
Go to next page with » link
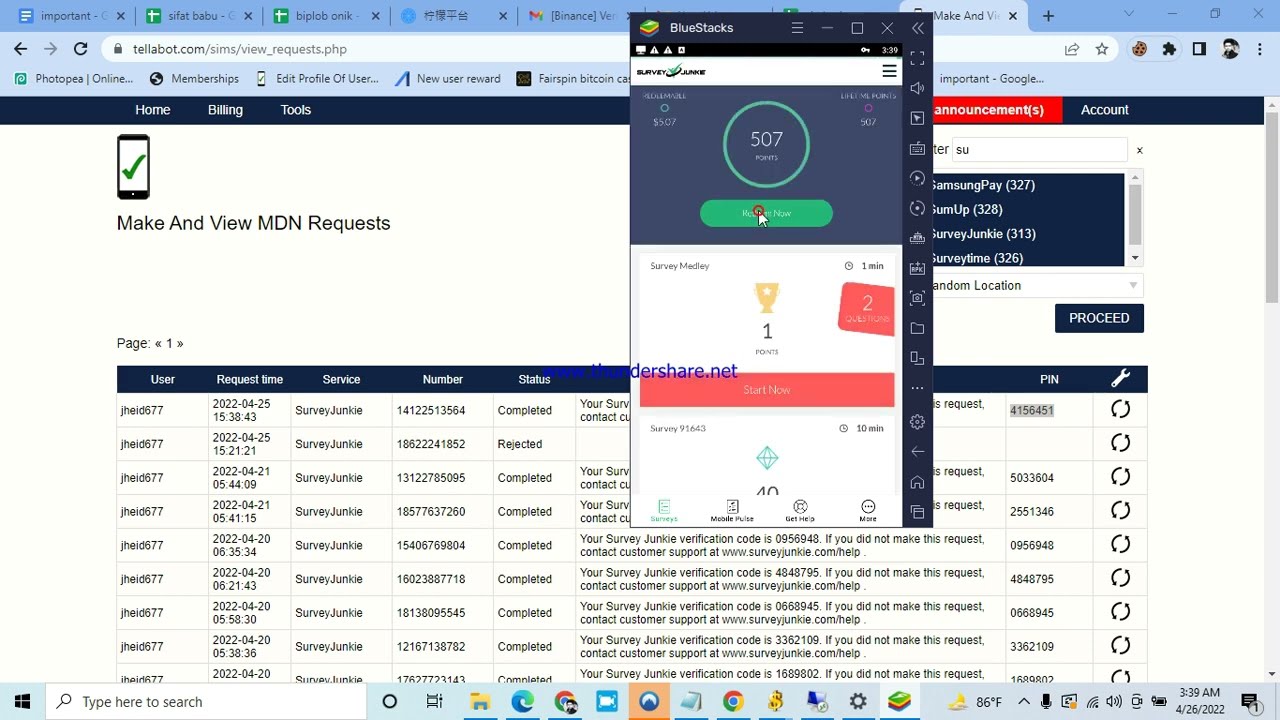[180, 343]
